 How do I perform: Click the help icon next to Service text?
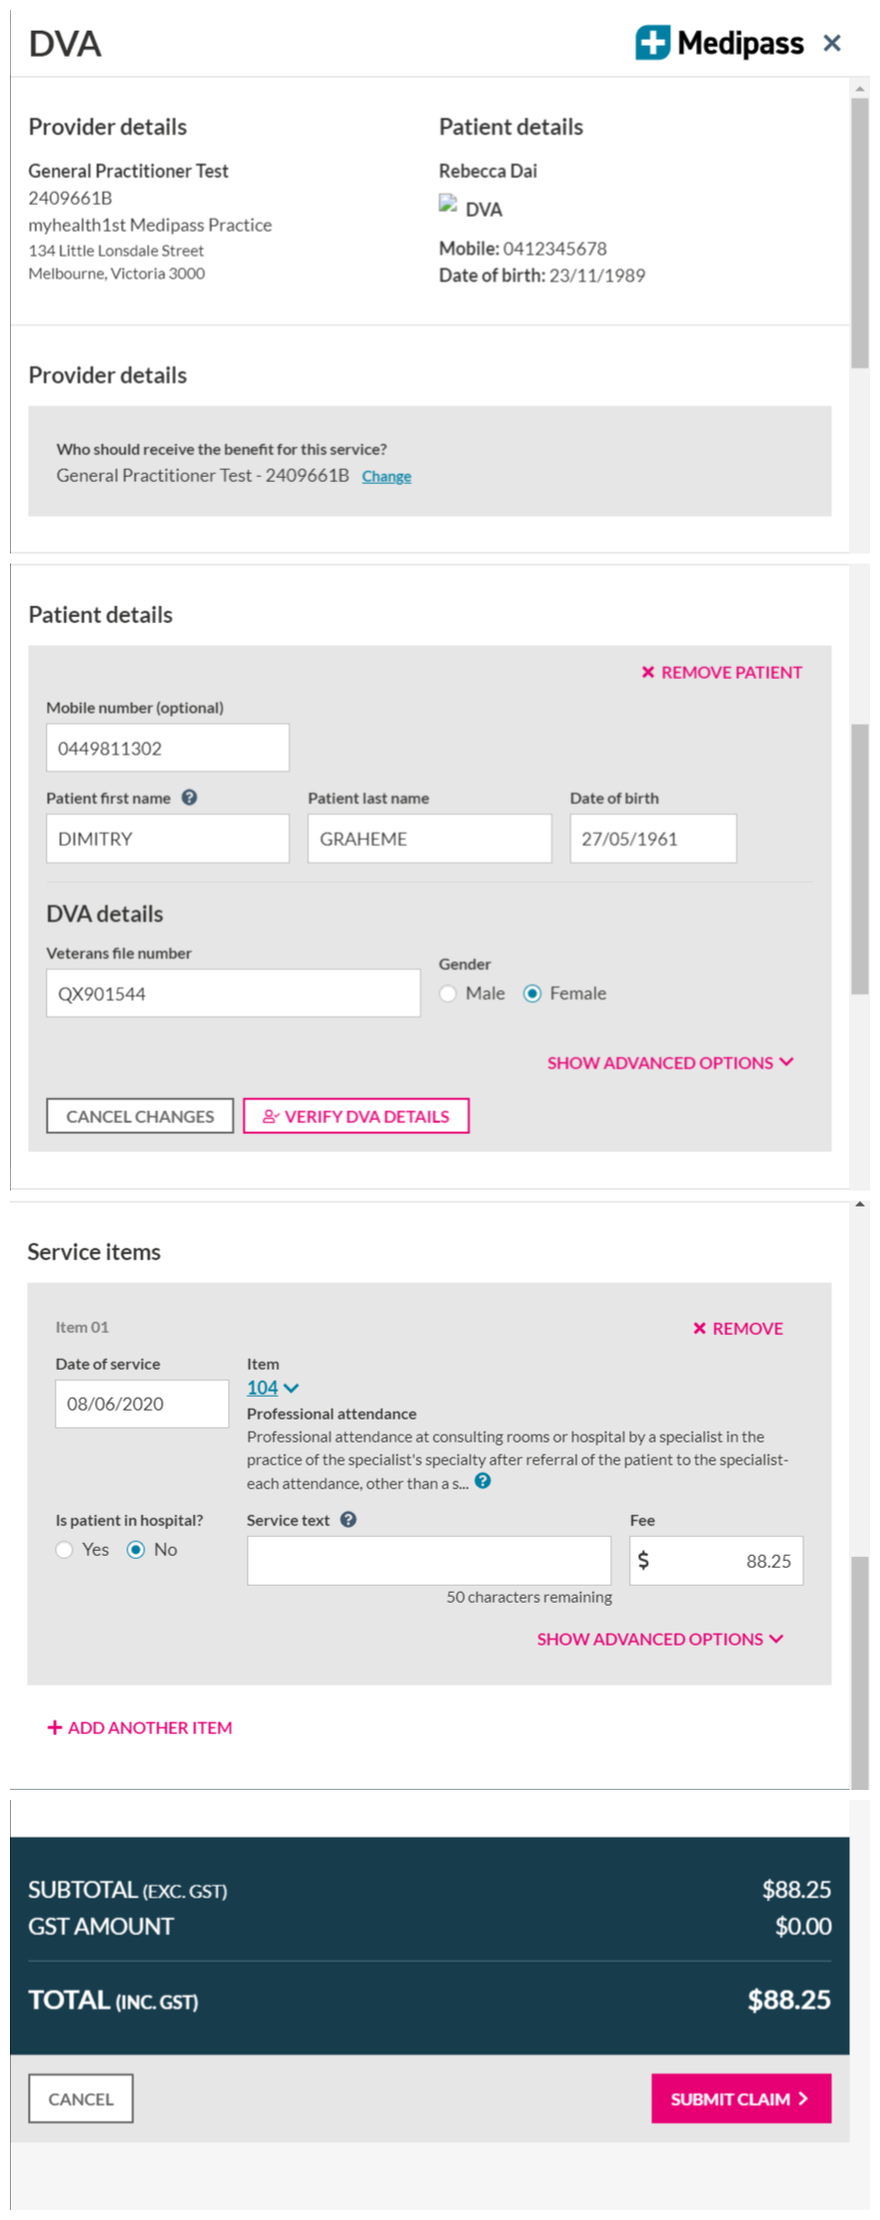(348, 1519)
